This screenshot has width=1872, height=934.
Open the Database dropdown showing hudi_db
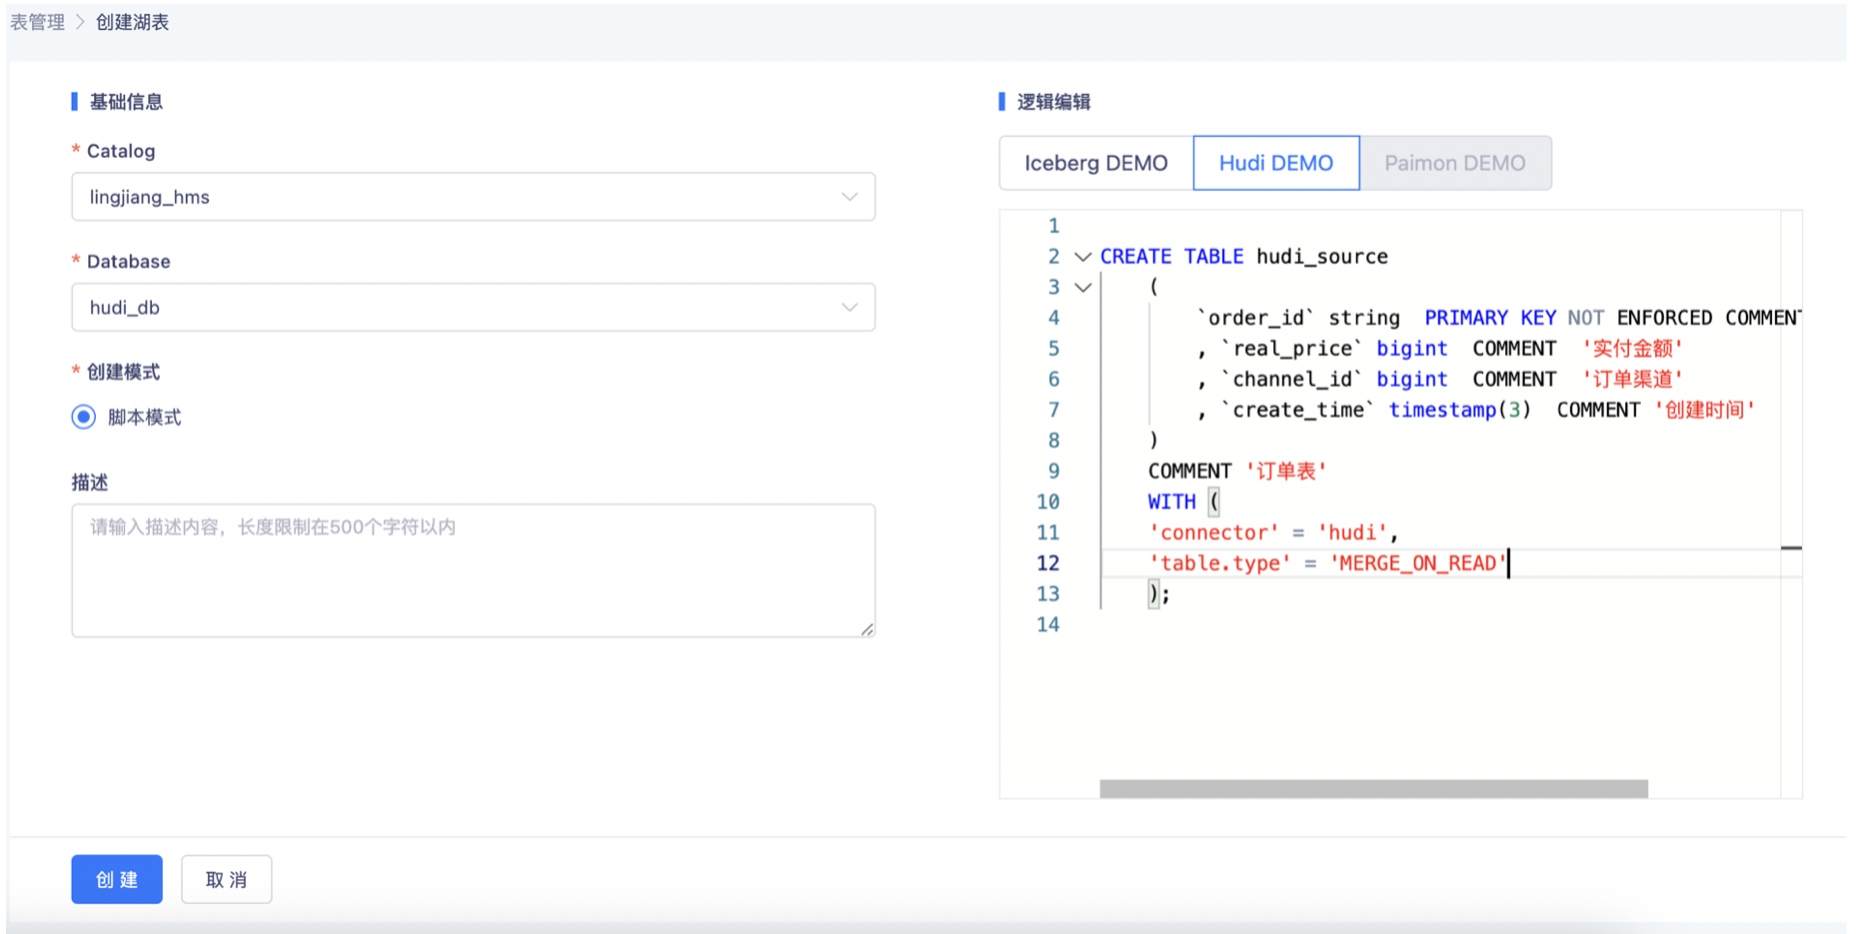pos(473,307)
